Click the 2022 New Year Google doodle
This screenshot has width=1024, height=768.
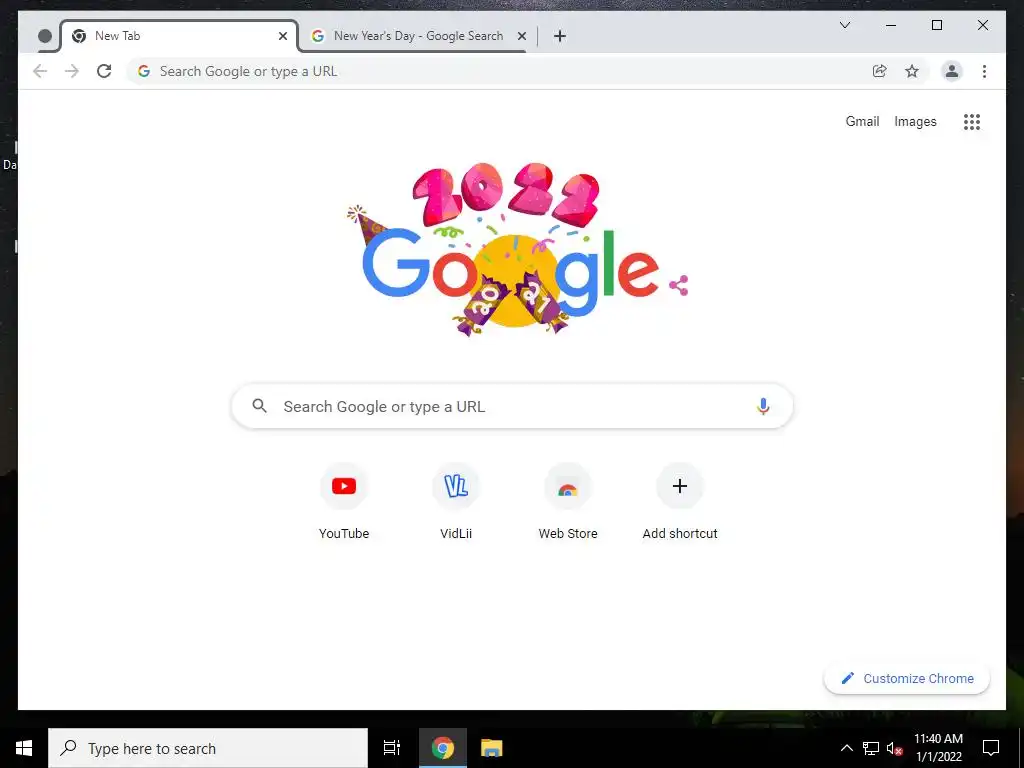(x=511, y=249)
